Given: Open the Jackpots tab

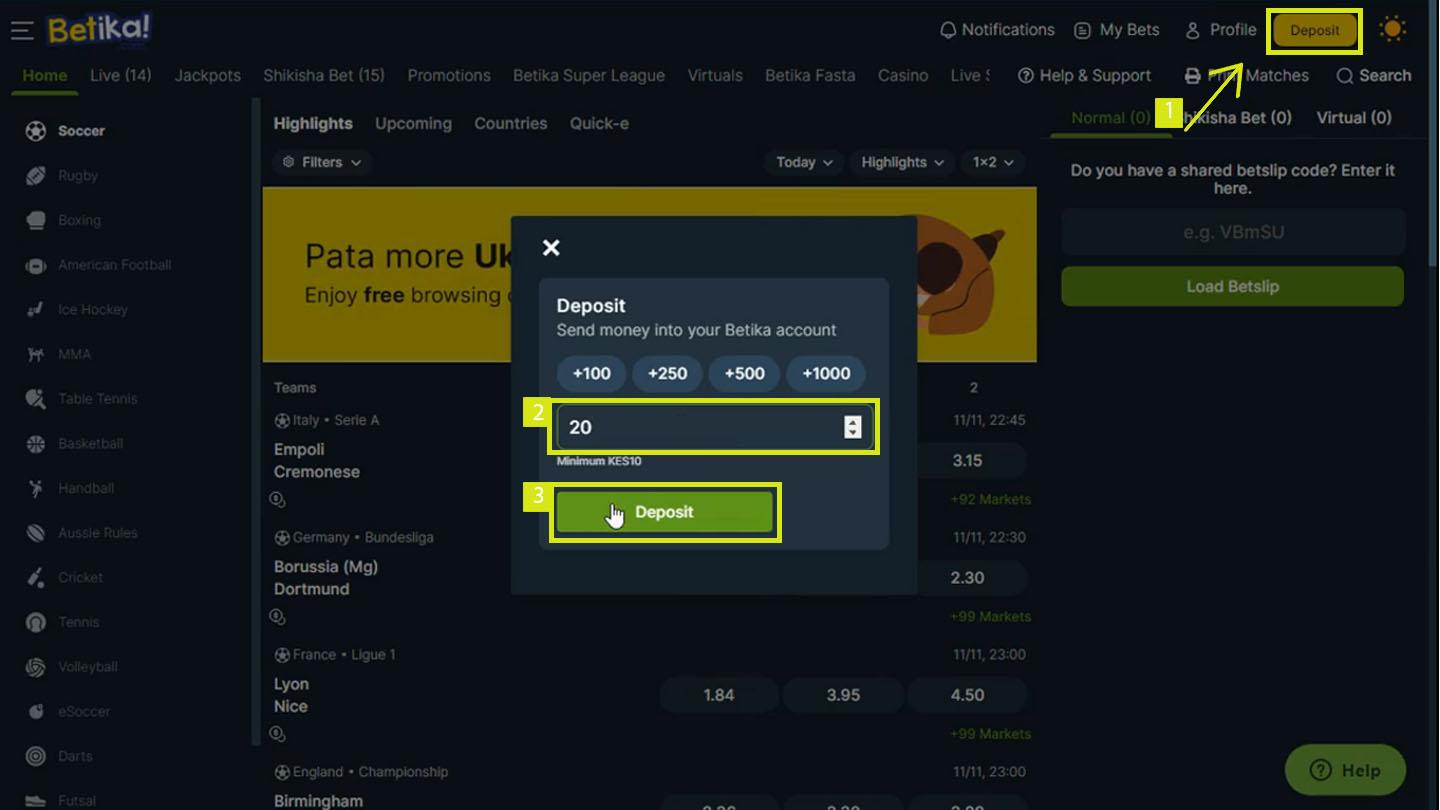Looking at the screenshot, I should point(207,76).
